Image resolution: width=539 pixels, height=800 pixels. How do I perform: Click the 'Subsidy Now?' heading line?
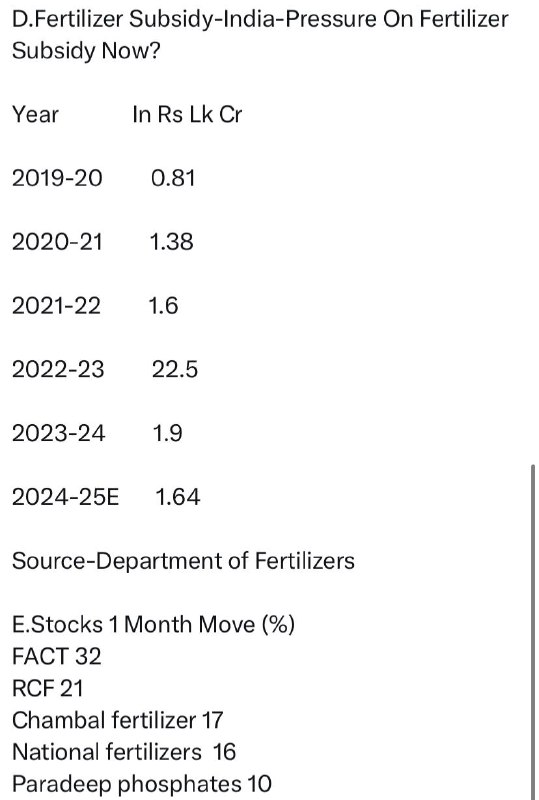click(86, 51)
